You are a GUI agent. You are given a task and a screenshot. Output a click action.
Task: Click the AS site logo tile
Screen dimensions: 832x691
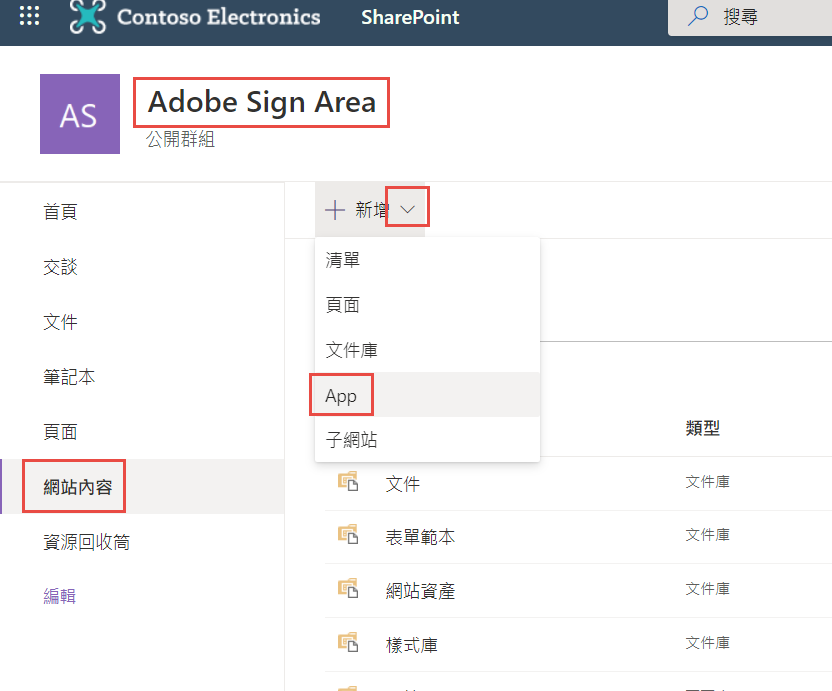tap(79, 114)
